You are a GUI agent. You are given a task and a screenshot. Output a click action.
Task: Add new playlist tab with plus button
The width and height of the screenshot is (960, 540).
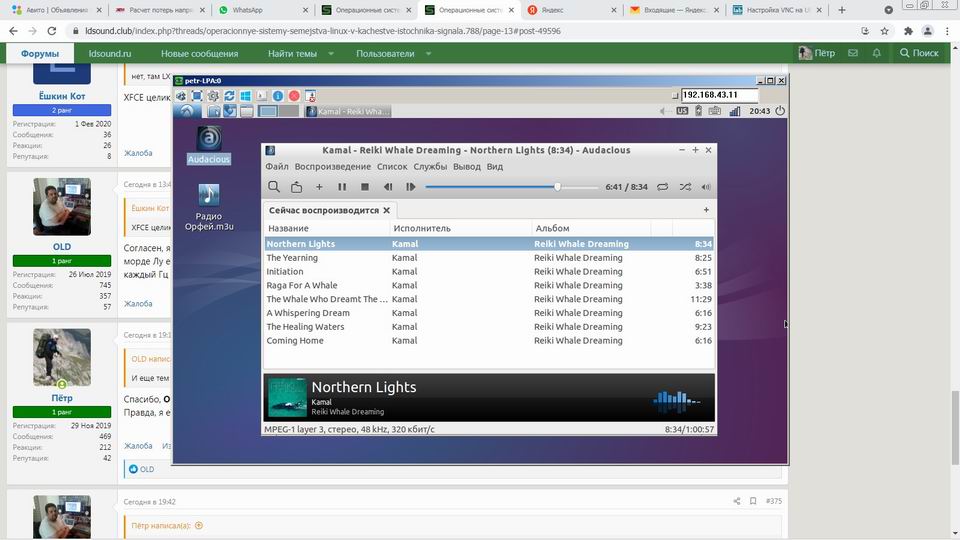tap(706, 210)
